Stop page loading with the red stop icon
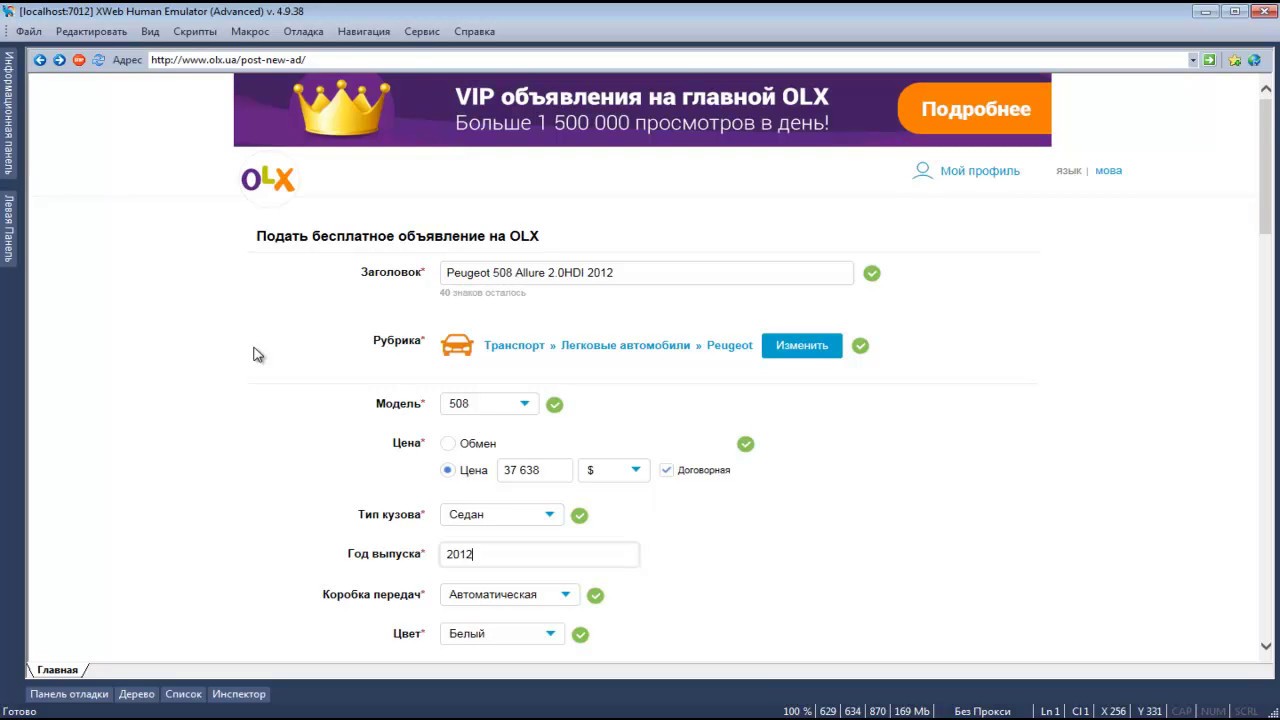 (79, 60)
